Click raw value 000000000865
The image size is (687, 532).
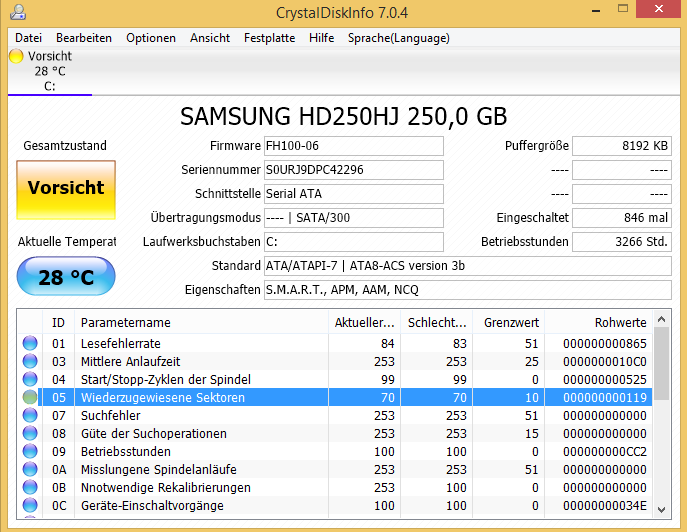[605, 344]
